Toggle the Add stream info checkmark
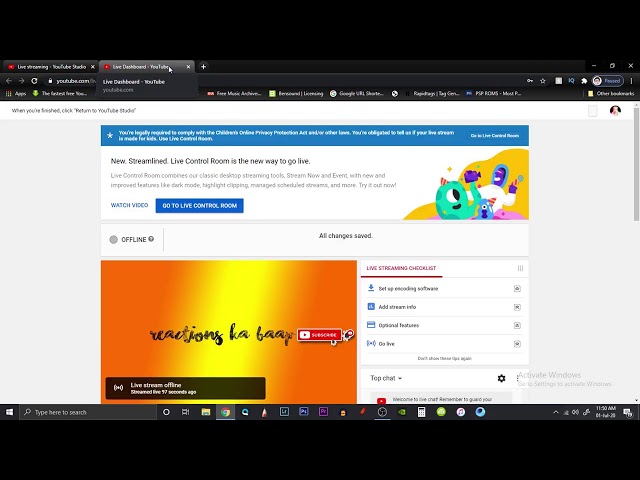The width and height of the screenshot is (640, 480). click(517, 307)
